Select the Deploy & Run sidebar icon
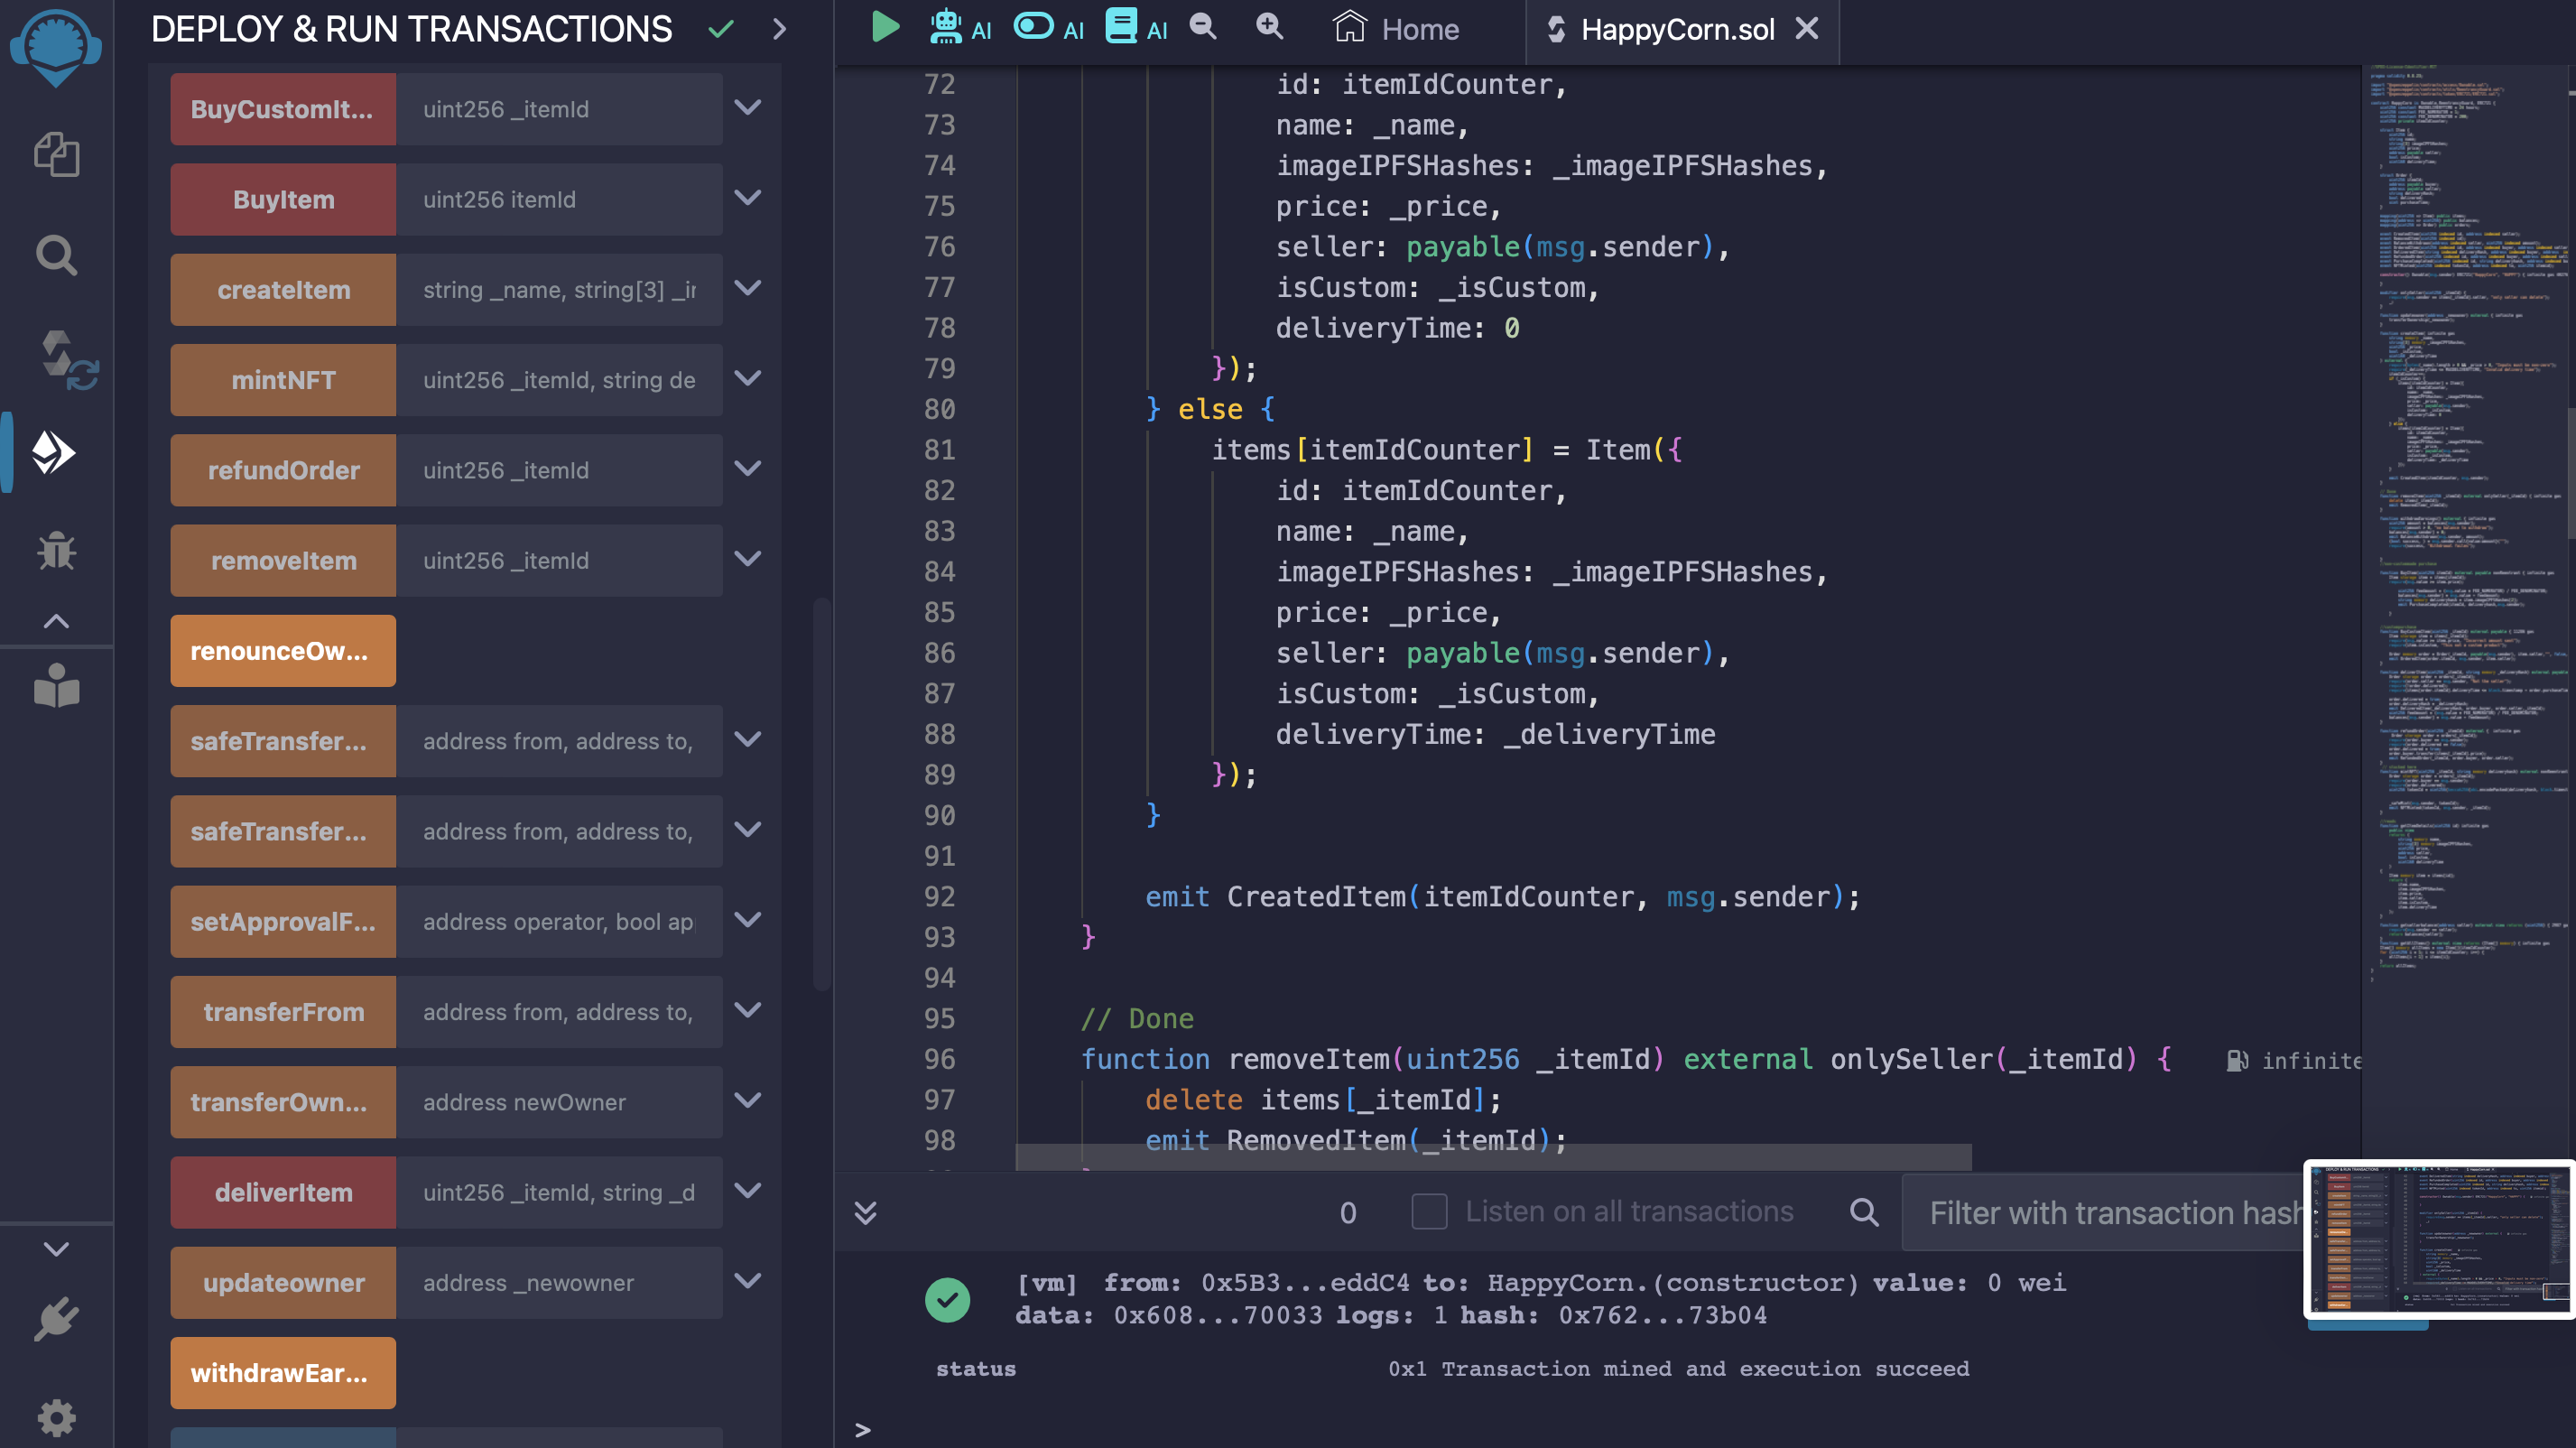 (x=54, y=453)
